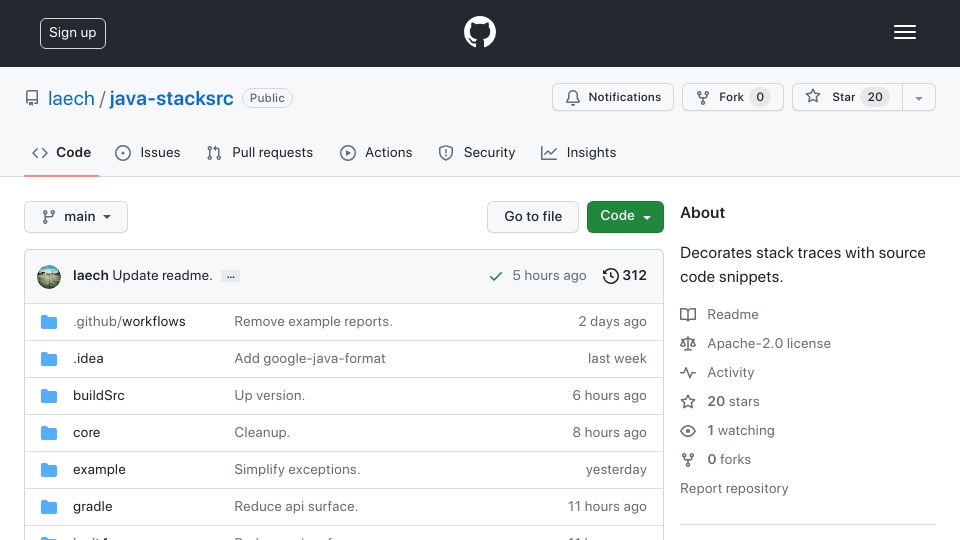Viewport: 960px width, 540px height.
Task: Click the Security shield icon
Action: (x=446, y=153)
